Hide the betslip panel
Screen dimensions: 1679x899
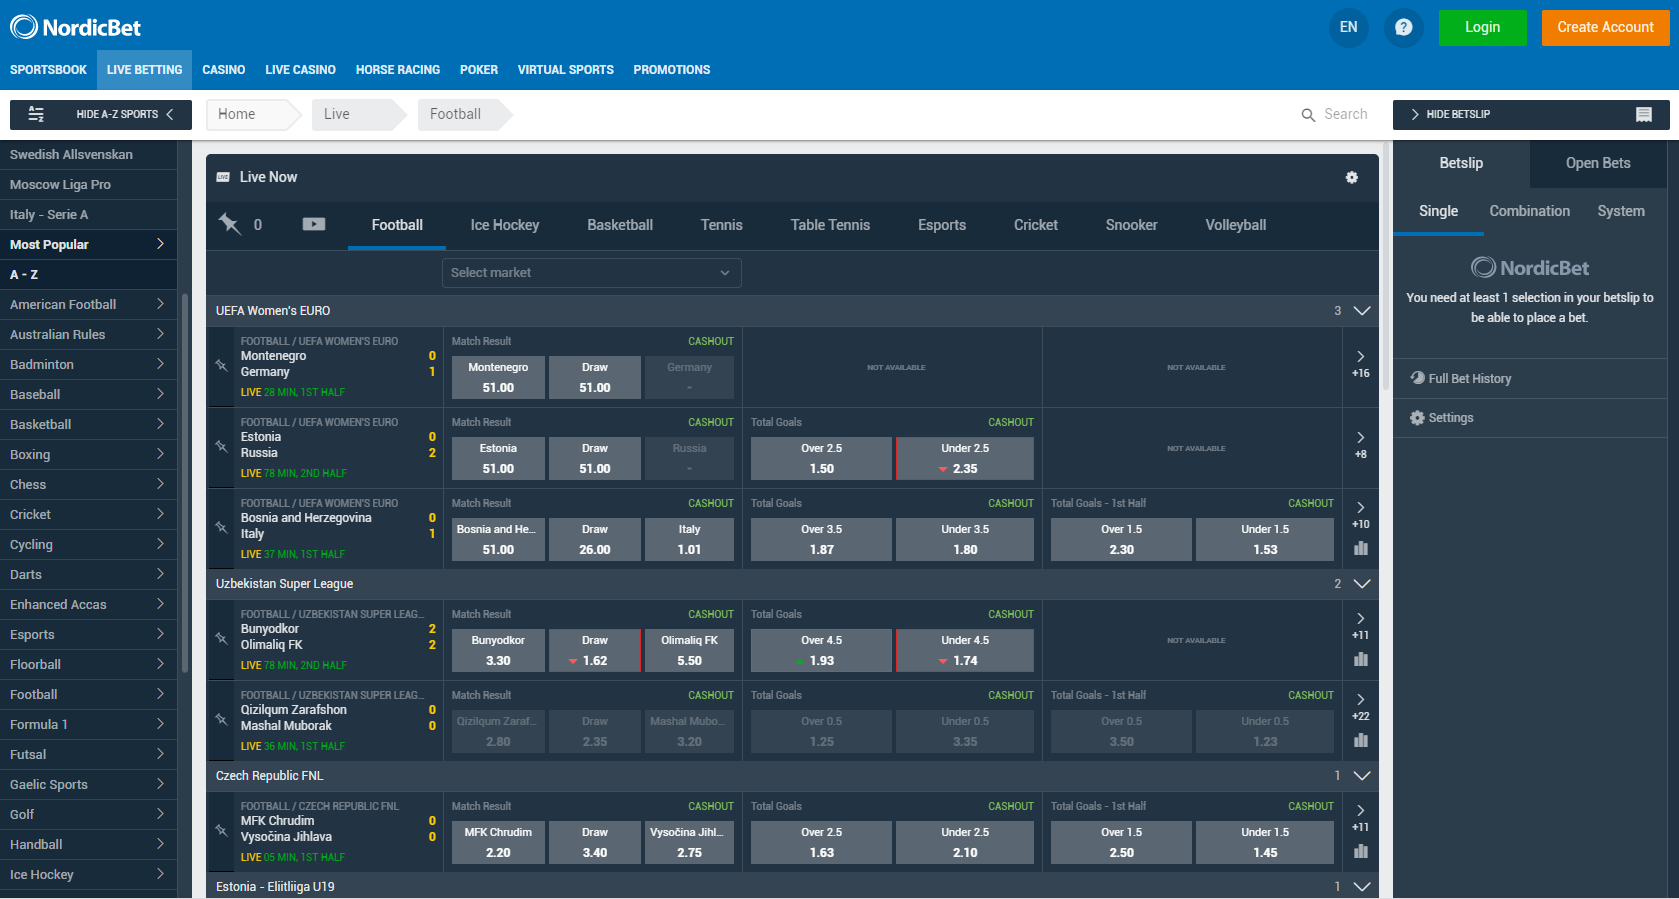pyautogui.click(x=1531, y=114)
